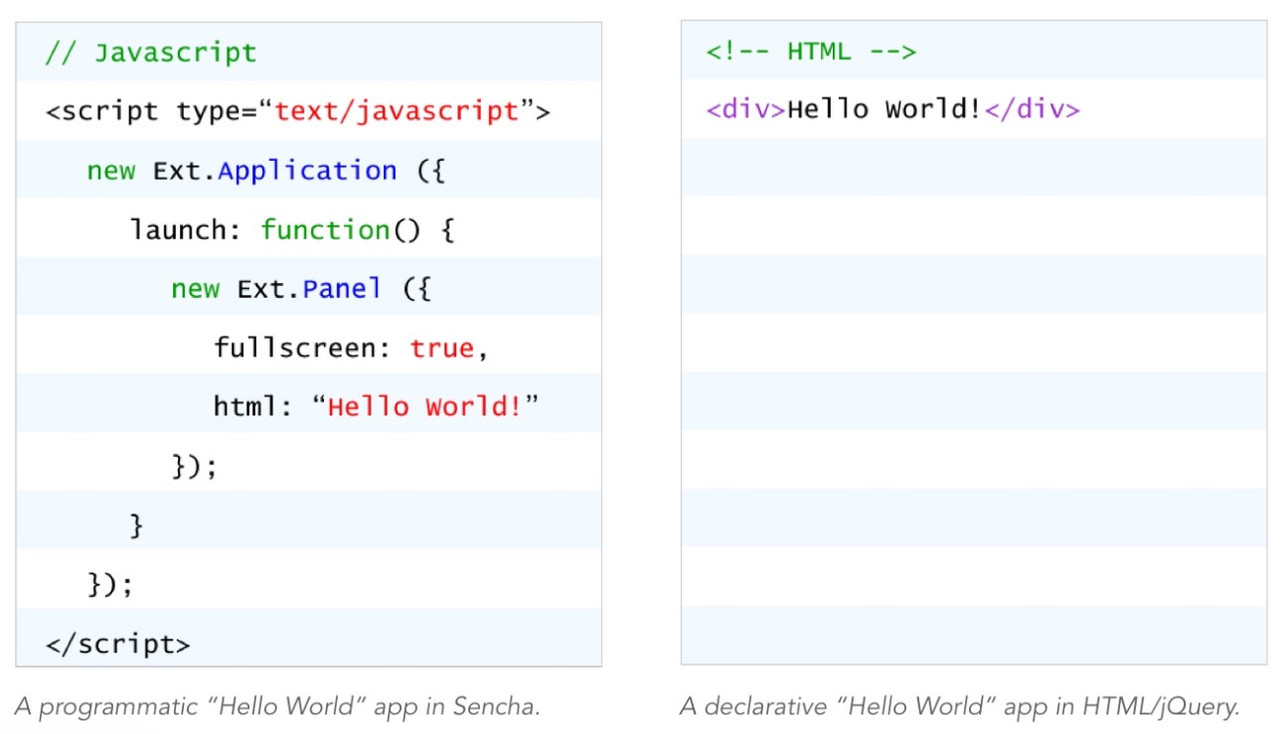The height and width of the screenshot is (734, 1280).
Task: Click the 'new Ext.Application ({' line
Action: click(x=266, y=170)
